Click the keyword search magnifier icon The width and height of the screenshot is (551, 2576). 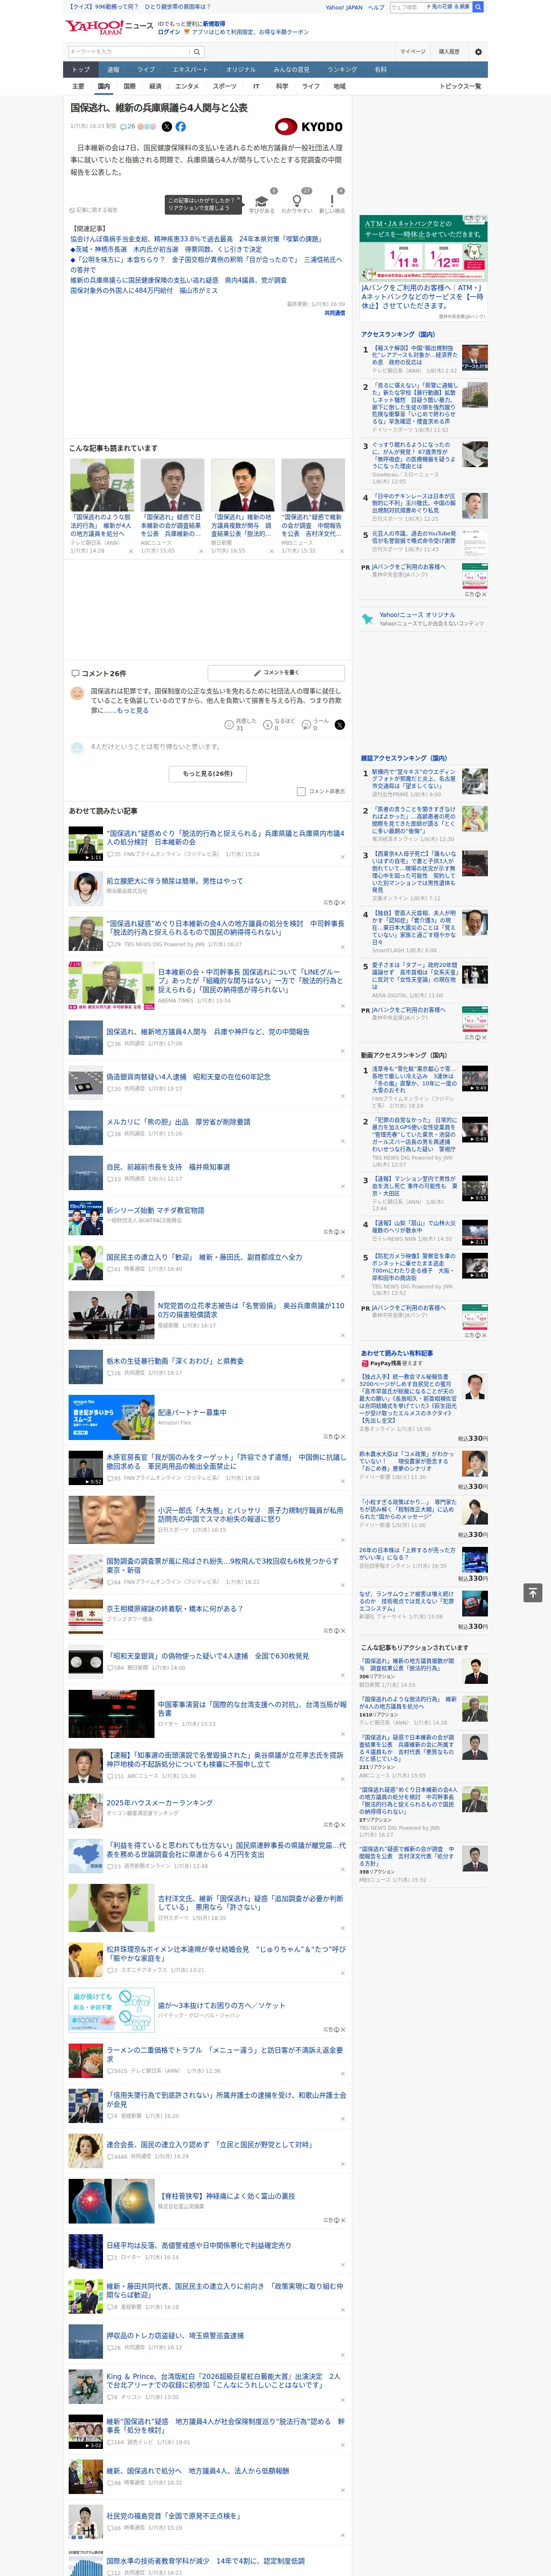tap(196, 52)
